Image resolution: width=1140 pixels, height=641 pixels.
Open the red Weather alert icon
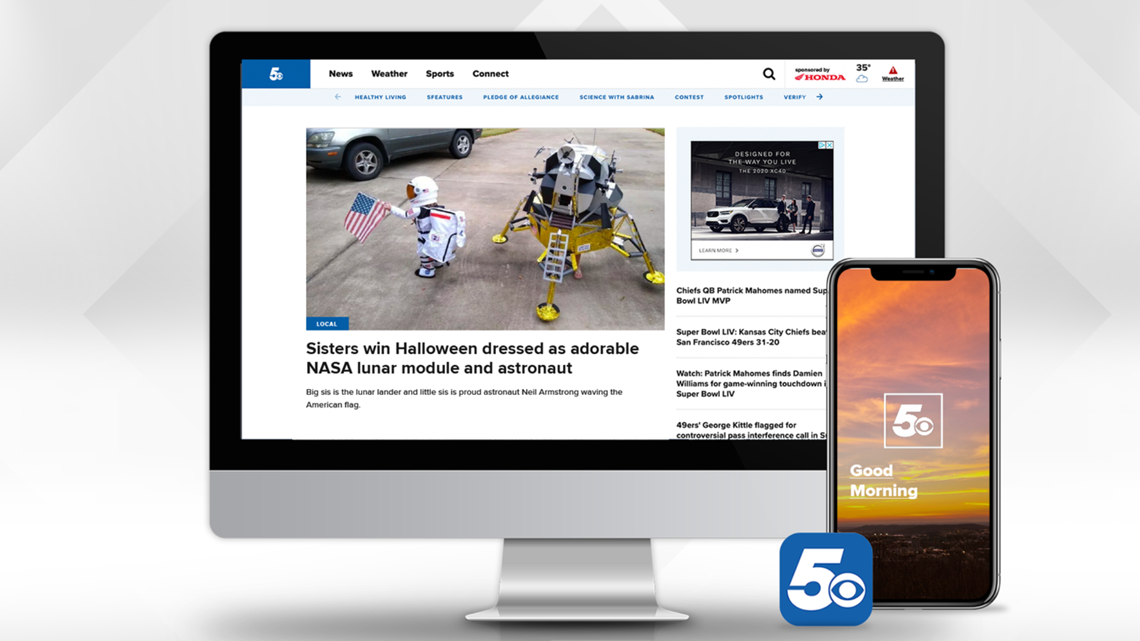[x=891, y=72]
